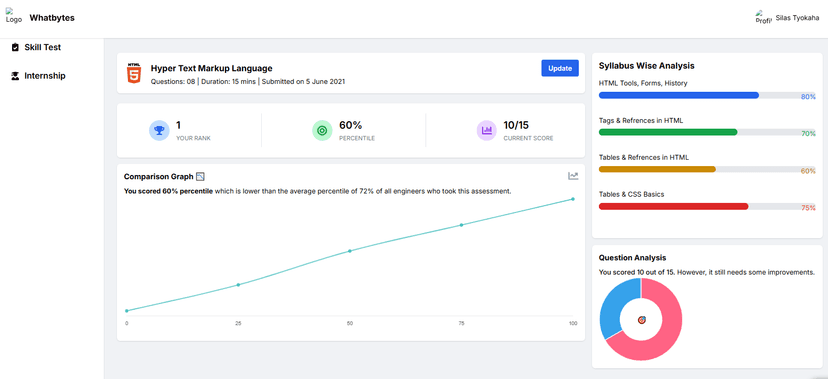This screenshot has height=379, width=828.
Task: Click the Skill Test clipboard icon
Action: click(x=15, y=47)
